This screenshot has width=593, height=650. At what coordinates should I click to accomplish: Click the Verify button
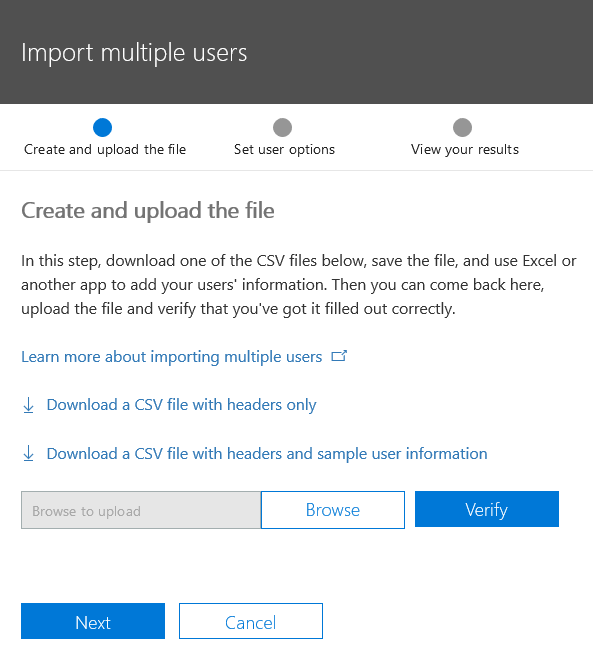487,509
